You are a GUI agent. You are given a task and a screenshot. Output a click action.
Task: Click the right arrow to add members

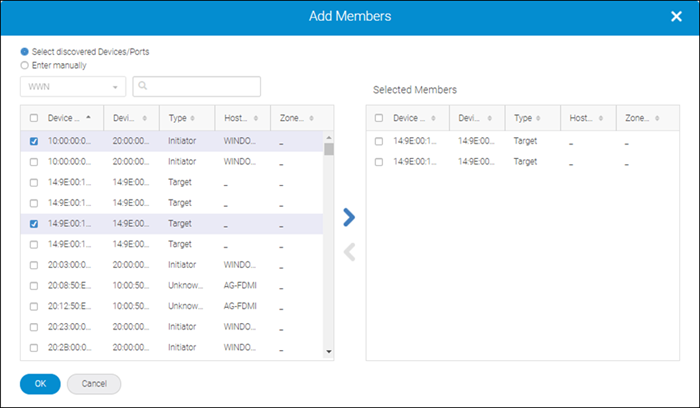349,217
